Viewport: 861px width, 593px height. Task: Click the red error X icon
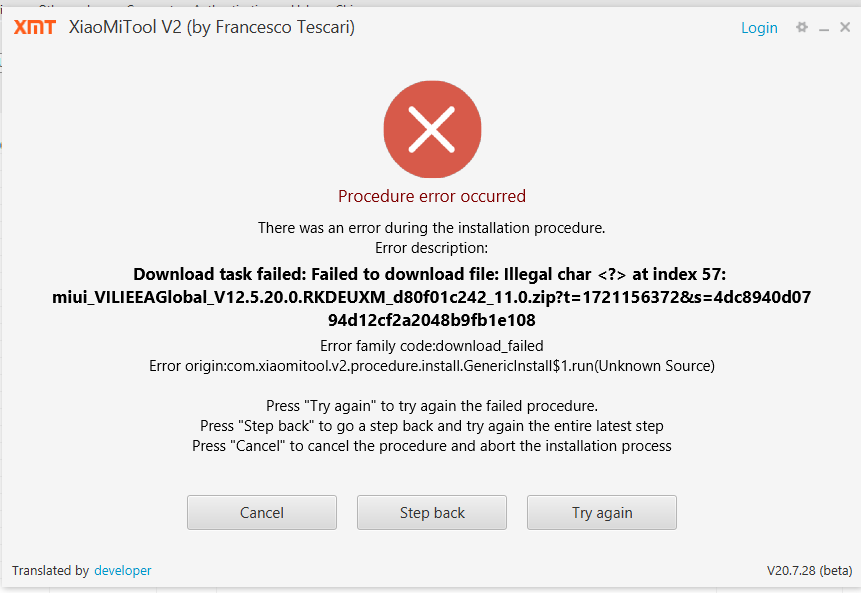(x=432, y=129)
